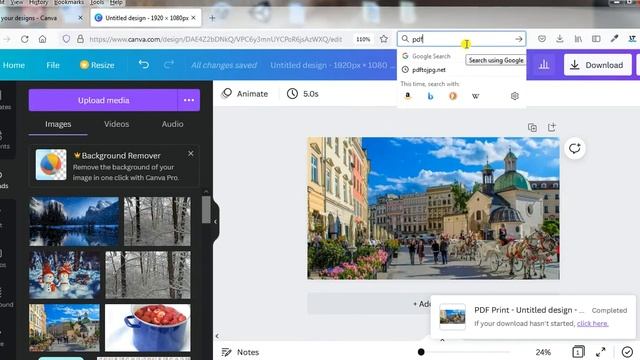This screenshot has height=360, width=640.
Task: Select the pdftojpg.net search suggestion
Action: coord(462,70)
